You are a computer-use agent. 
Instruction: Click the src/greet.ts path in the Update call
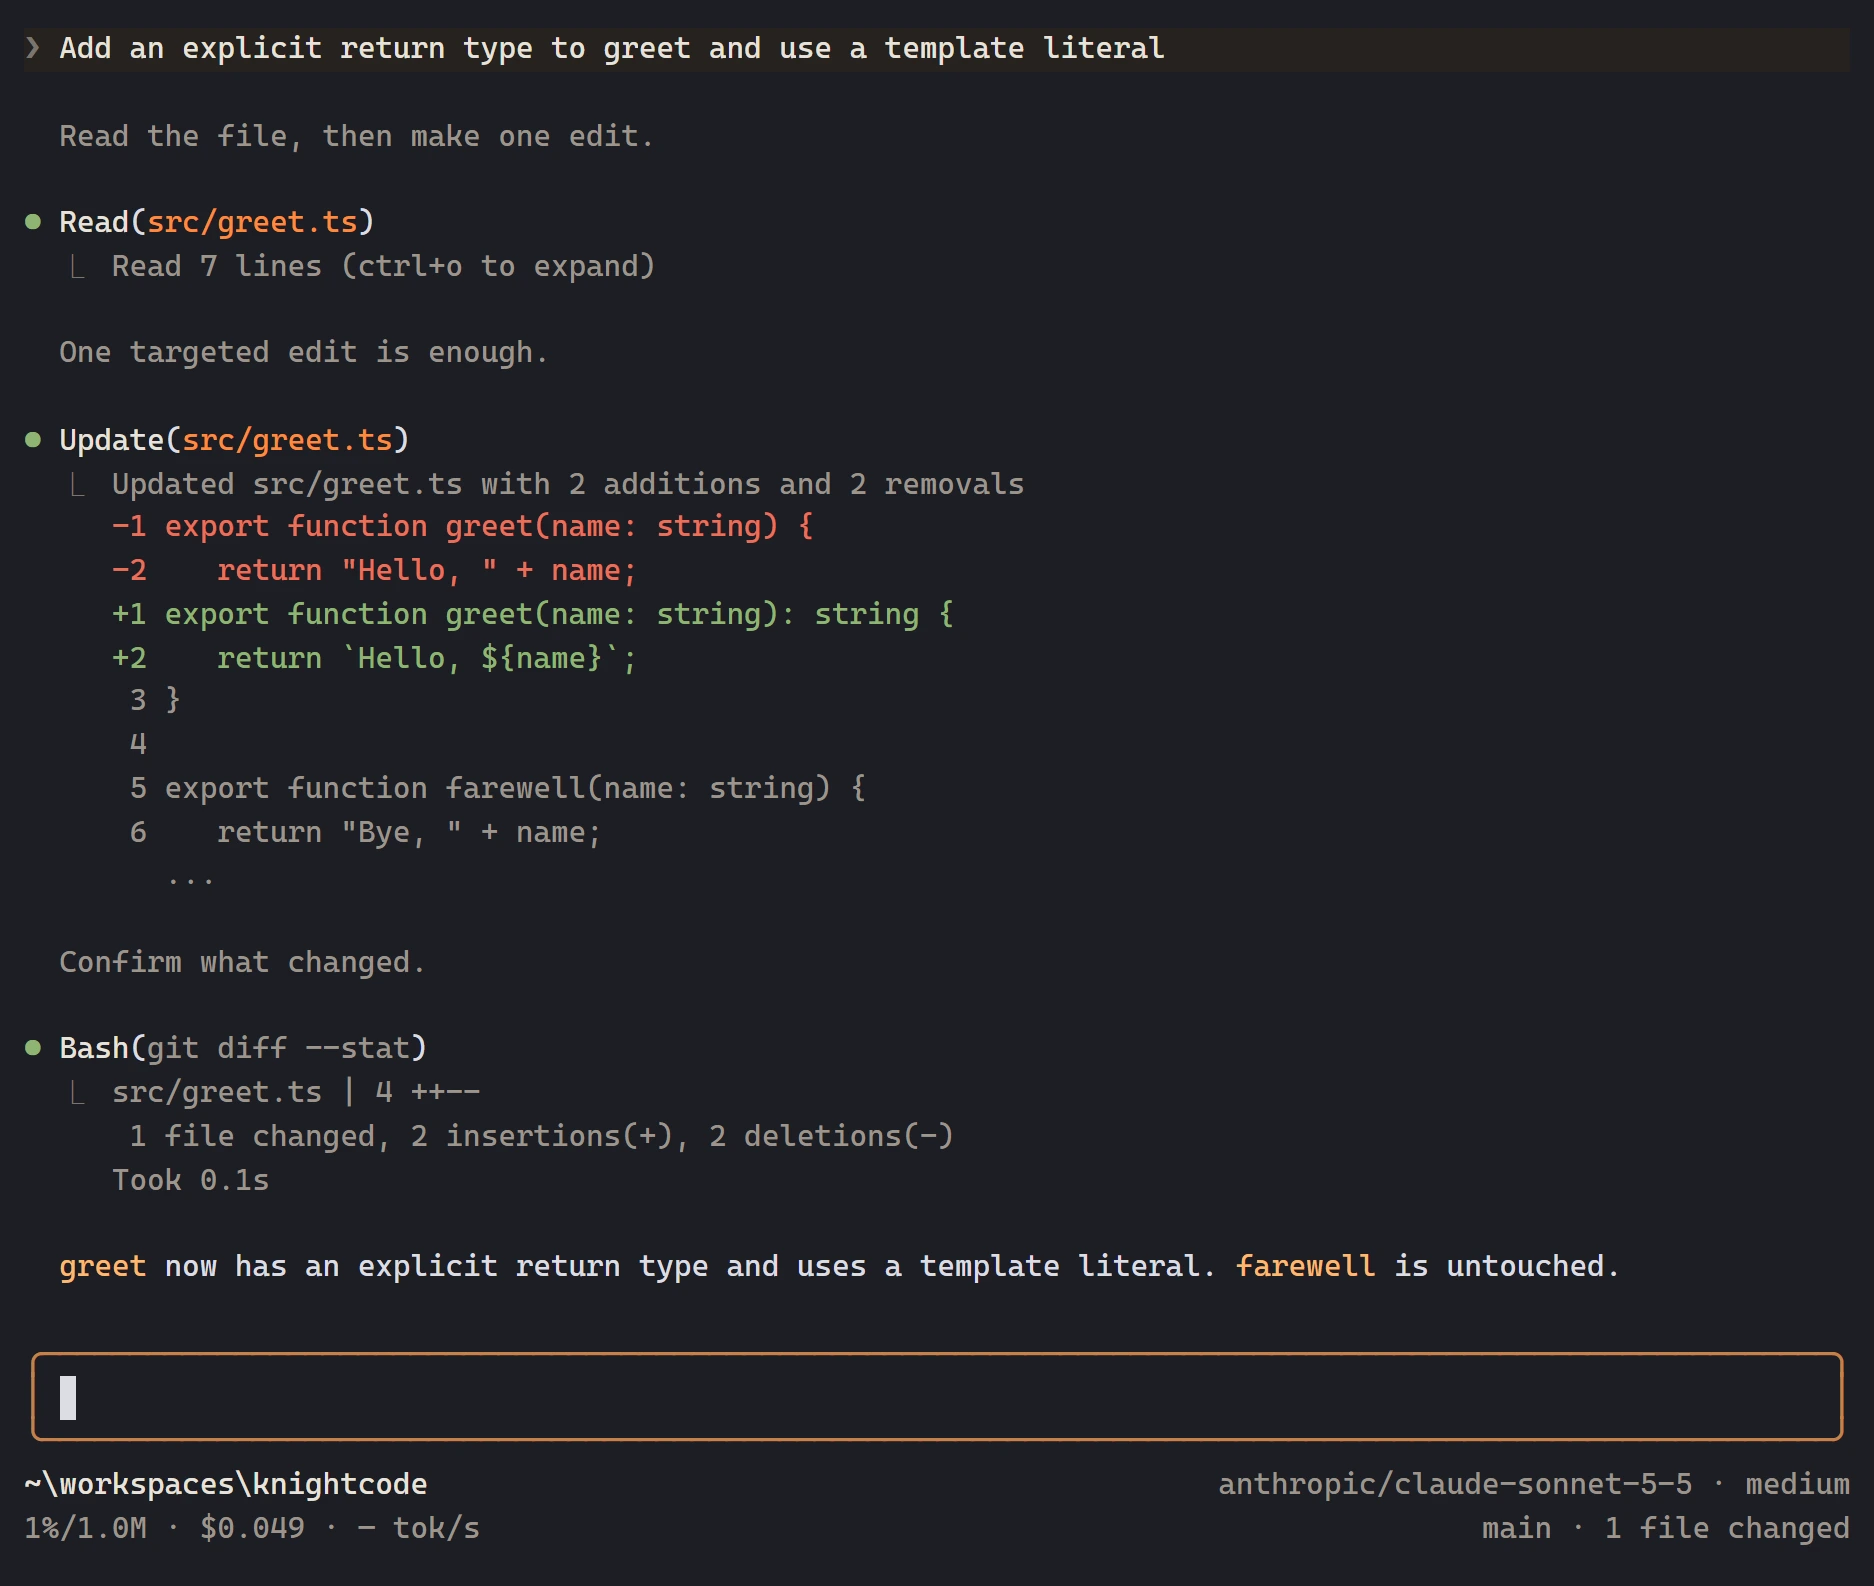coord(287,440)
